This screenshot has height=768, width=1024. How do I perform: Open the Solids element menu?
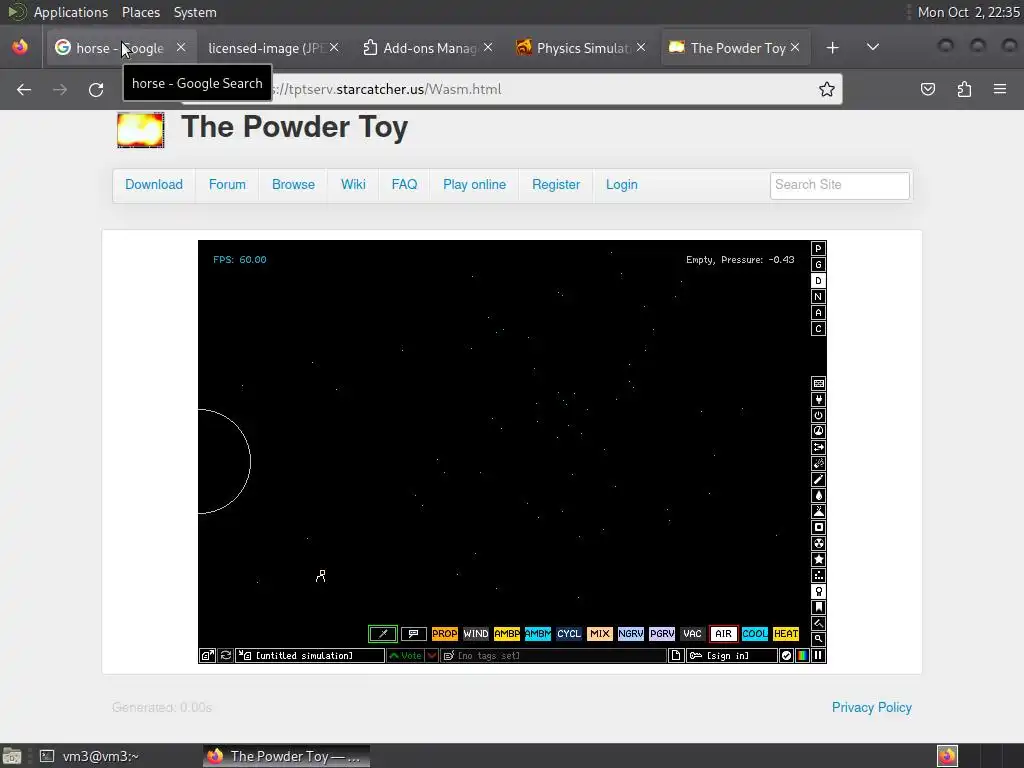tap(818, 527)
